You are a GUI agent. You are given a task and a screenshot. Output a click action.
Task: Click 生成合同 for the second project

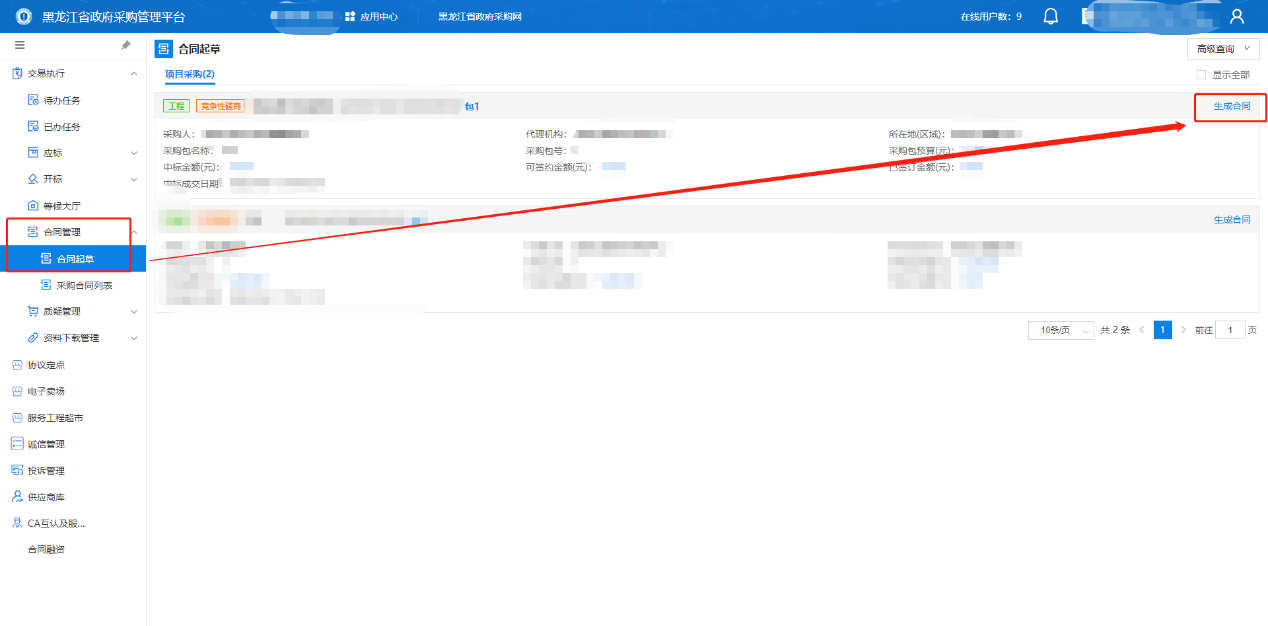tap(1231, 220)
